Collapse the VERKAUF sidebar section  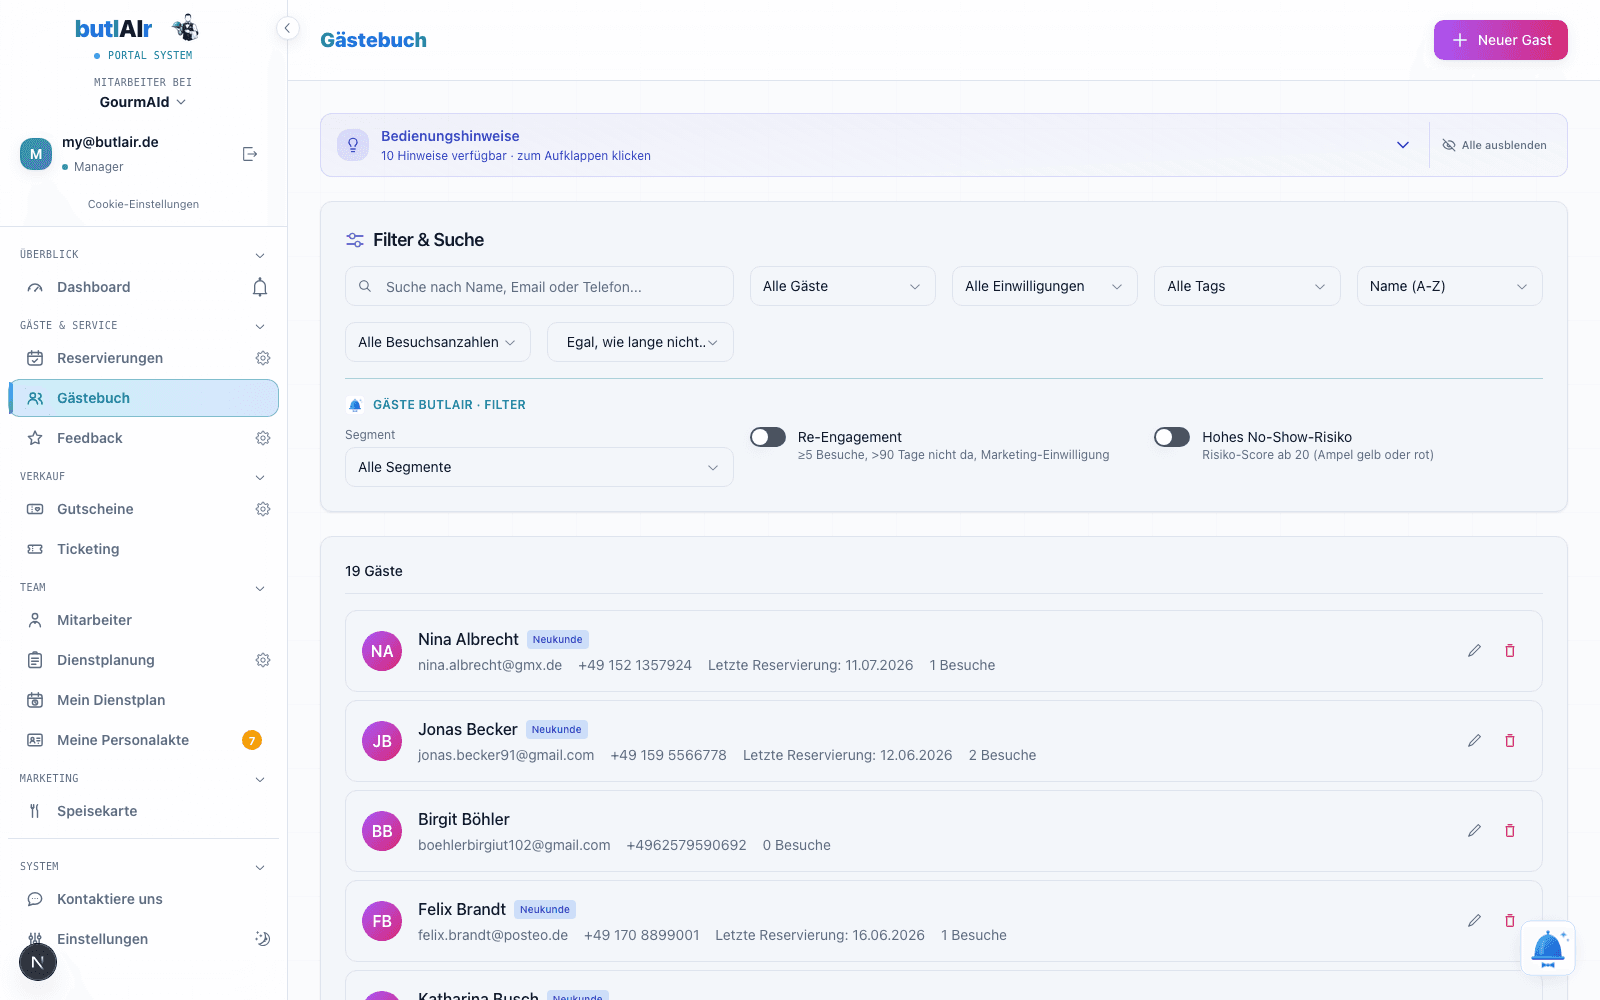(260, 477)
